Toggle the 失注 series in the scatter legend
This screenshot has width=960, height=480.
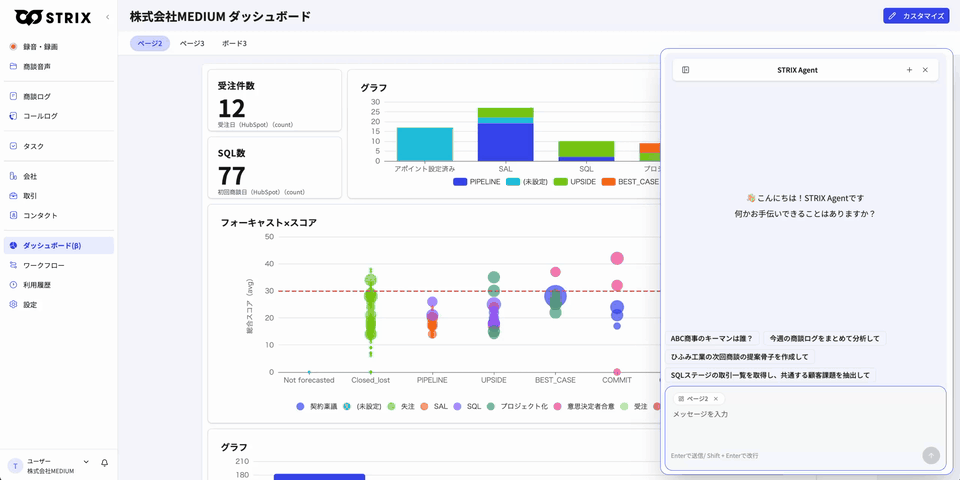tap(400, 406)
